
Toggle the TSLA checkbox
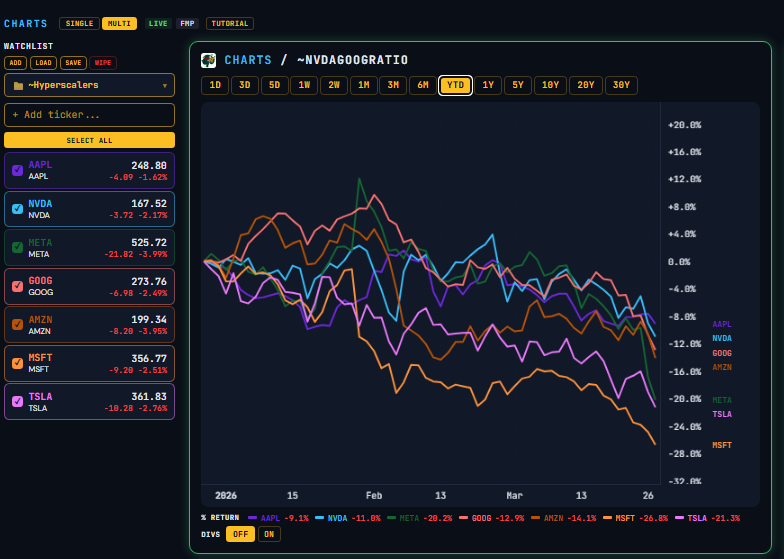click(x=18, y=402)
